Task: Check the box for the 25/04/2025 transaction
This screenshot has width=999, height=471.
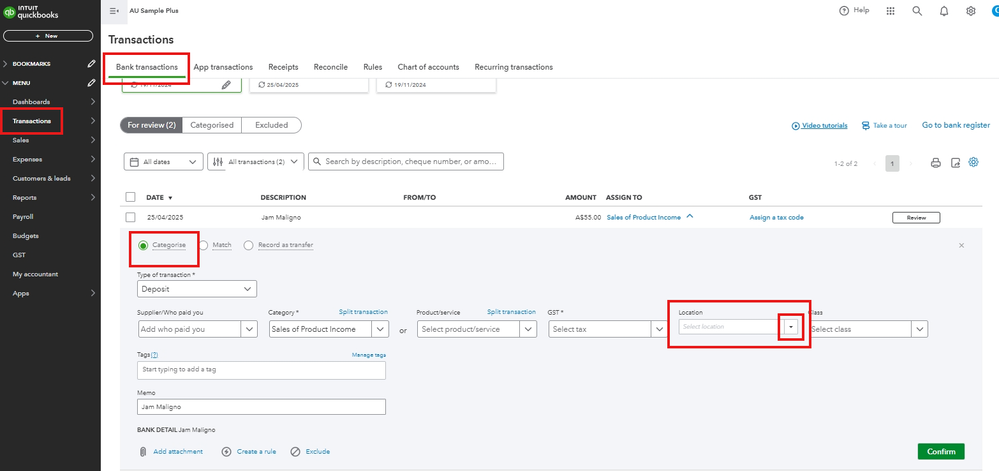Action: pos(131,217)
